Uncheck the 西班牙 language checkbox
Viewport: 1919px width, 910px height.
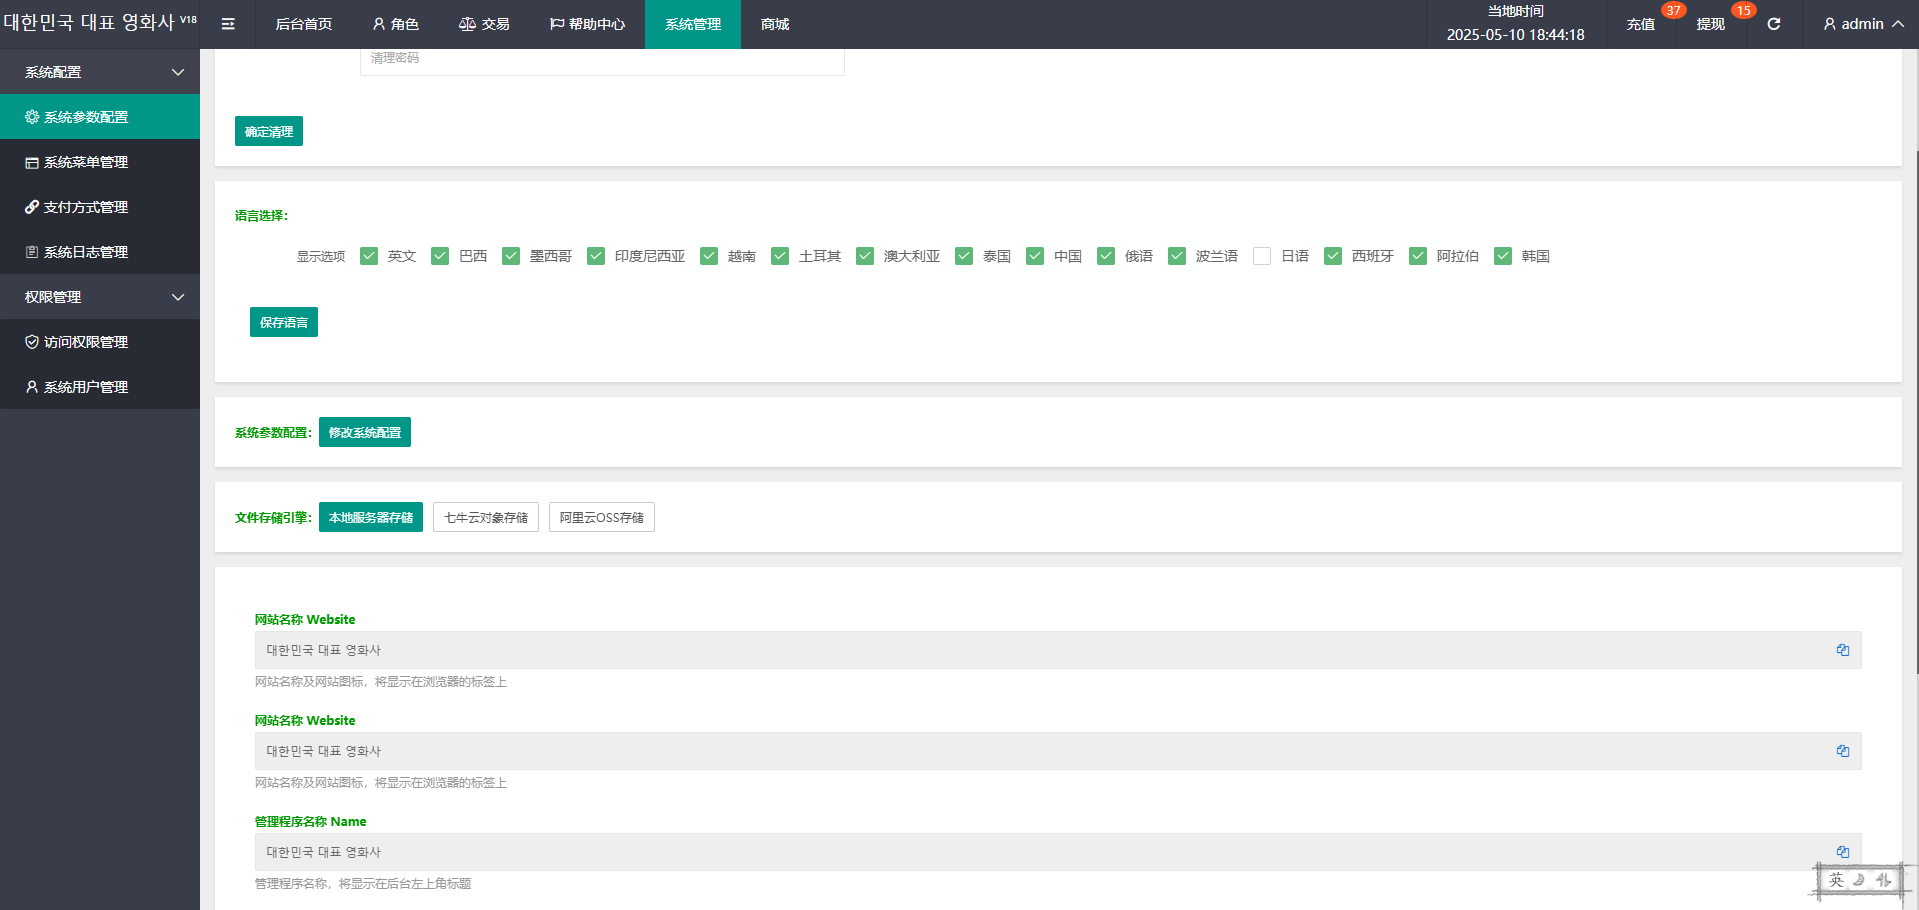point(1333,256)
